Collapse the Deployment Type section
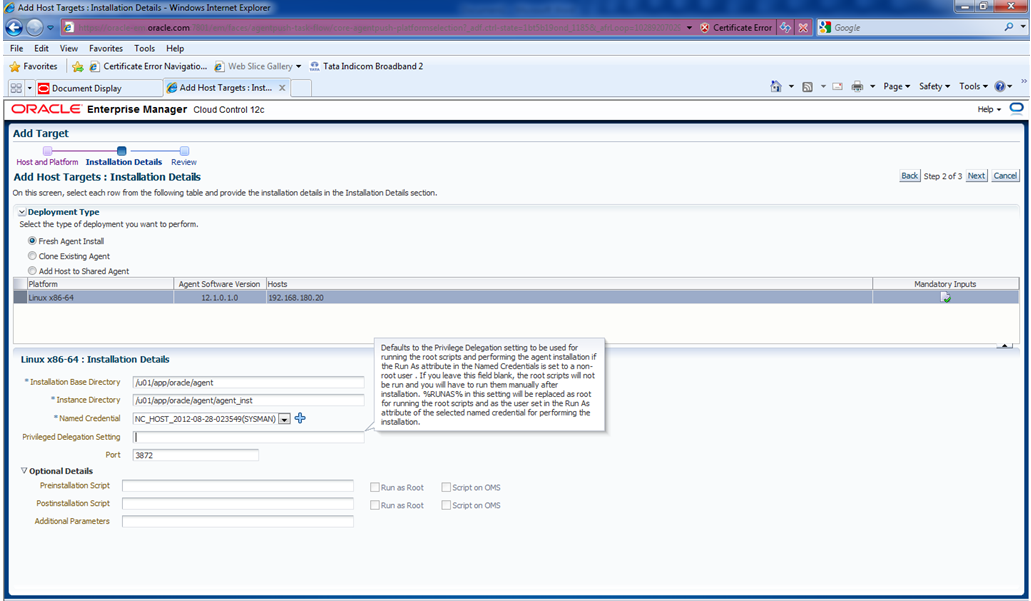The width and height of the screenshot is (1031, 601). (x=22, y=212)
